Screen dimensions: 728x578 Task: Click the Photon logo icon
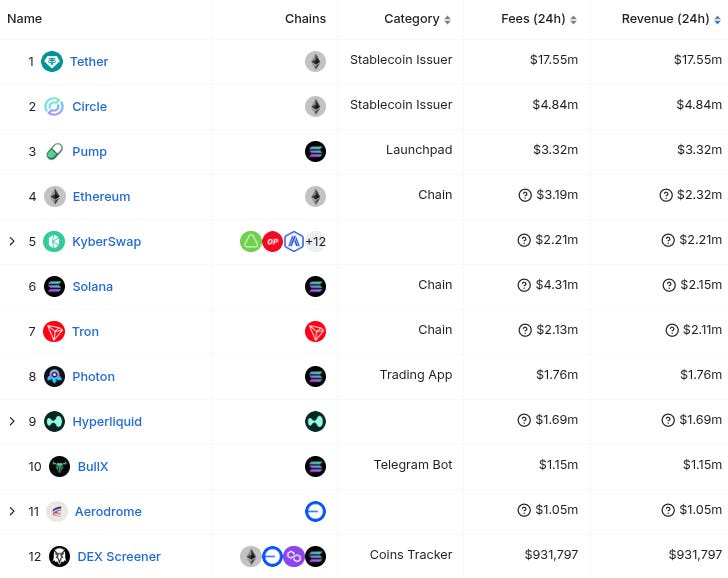pyautogui.click(x=54, y=377)
